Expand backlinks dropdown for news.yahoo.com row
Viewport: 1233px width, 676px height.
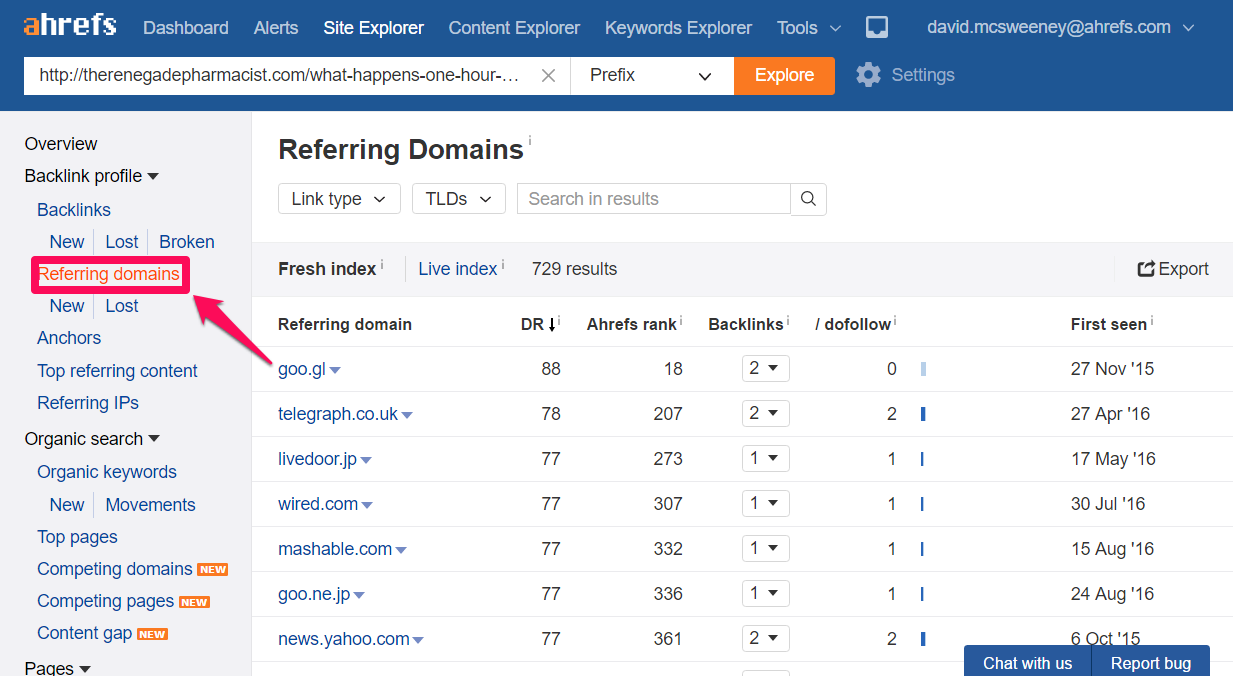click(766, 638)
